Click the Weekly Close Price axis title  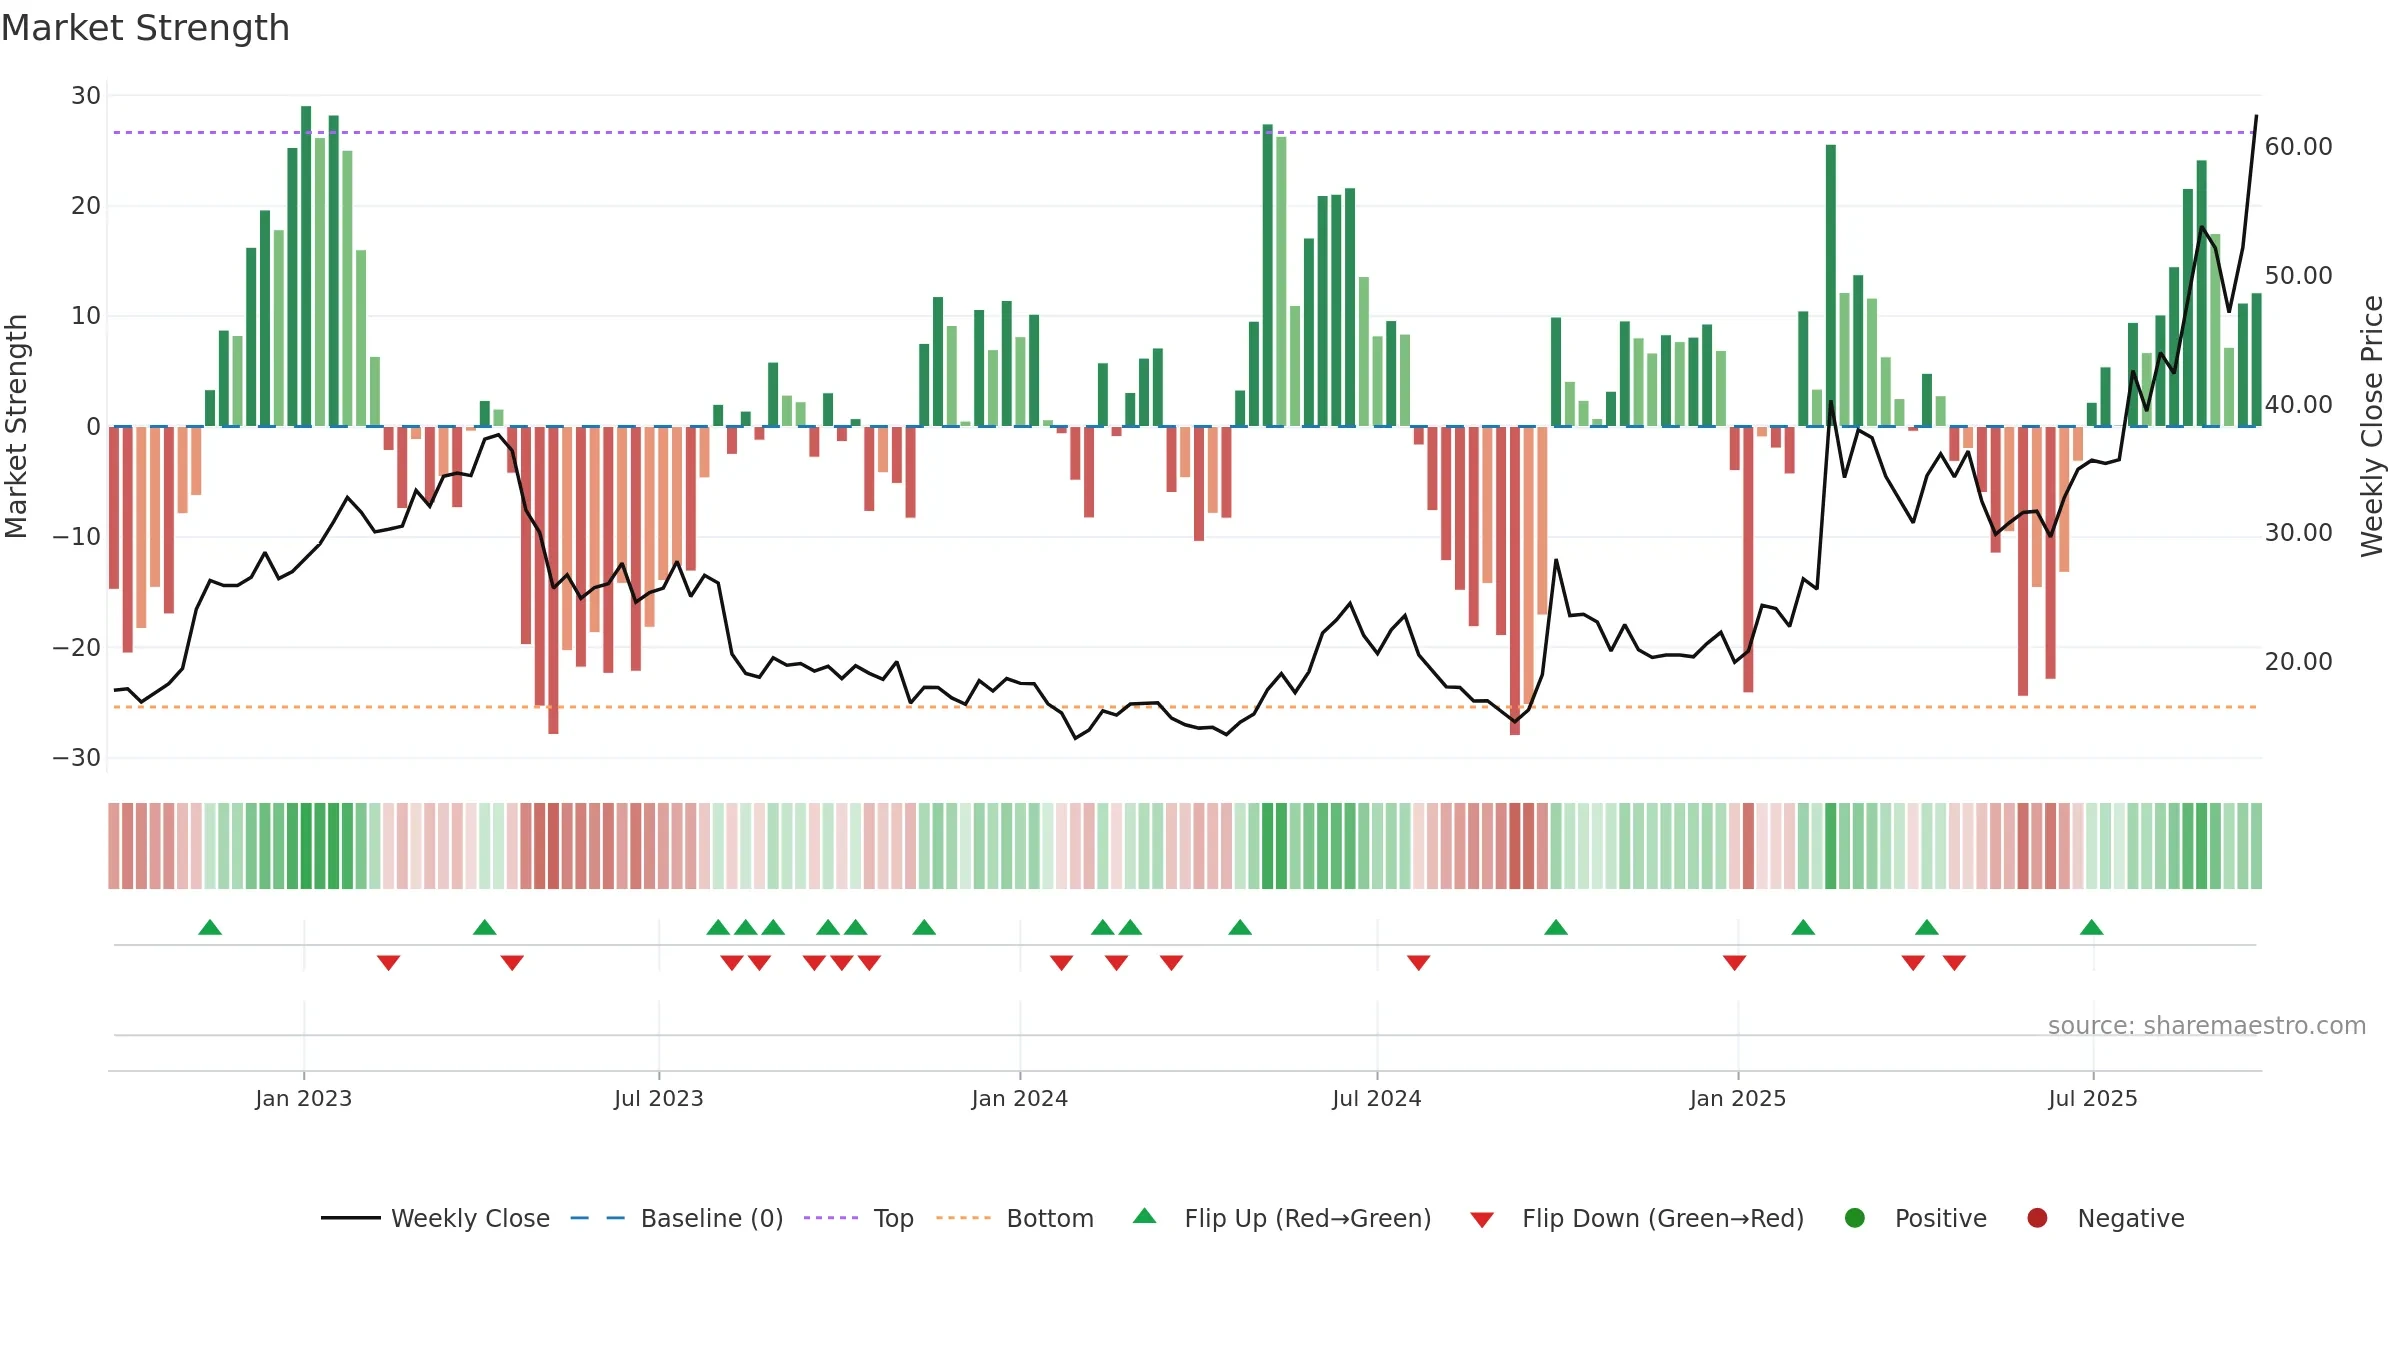click(x=2373, y=427)
